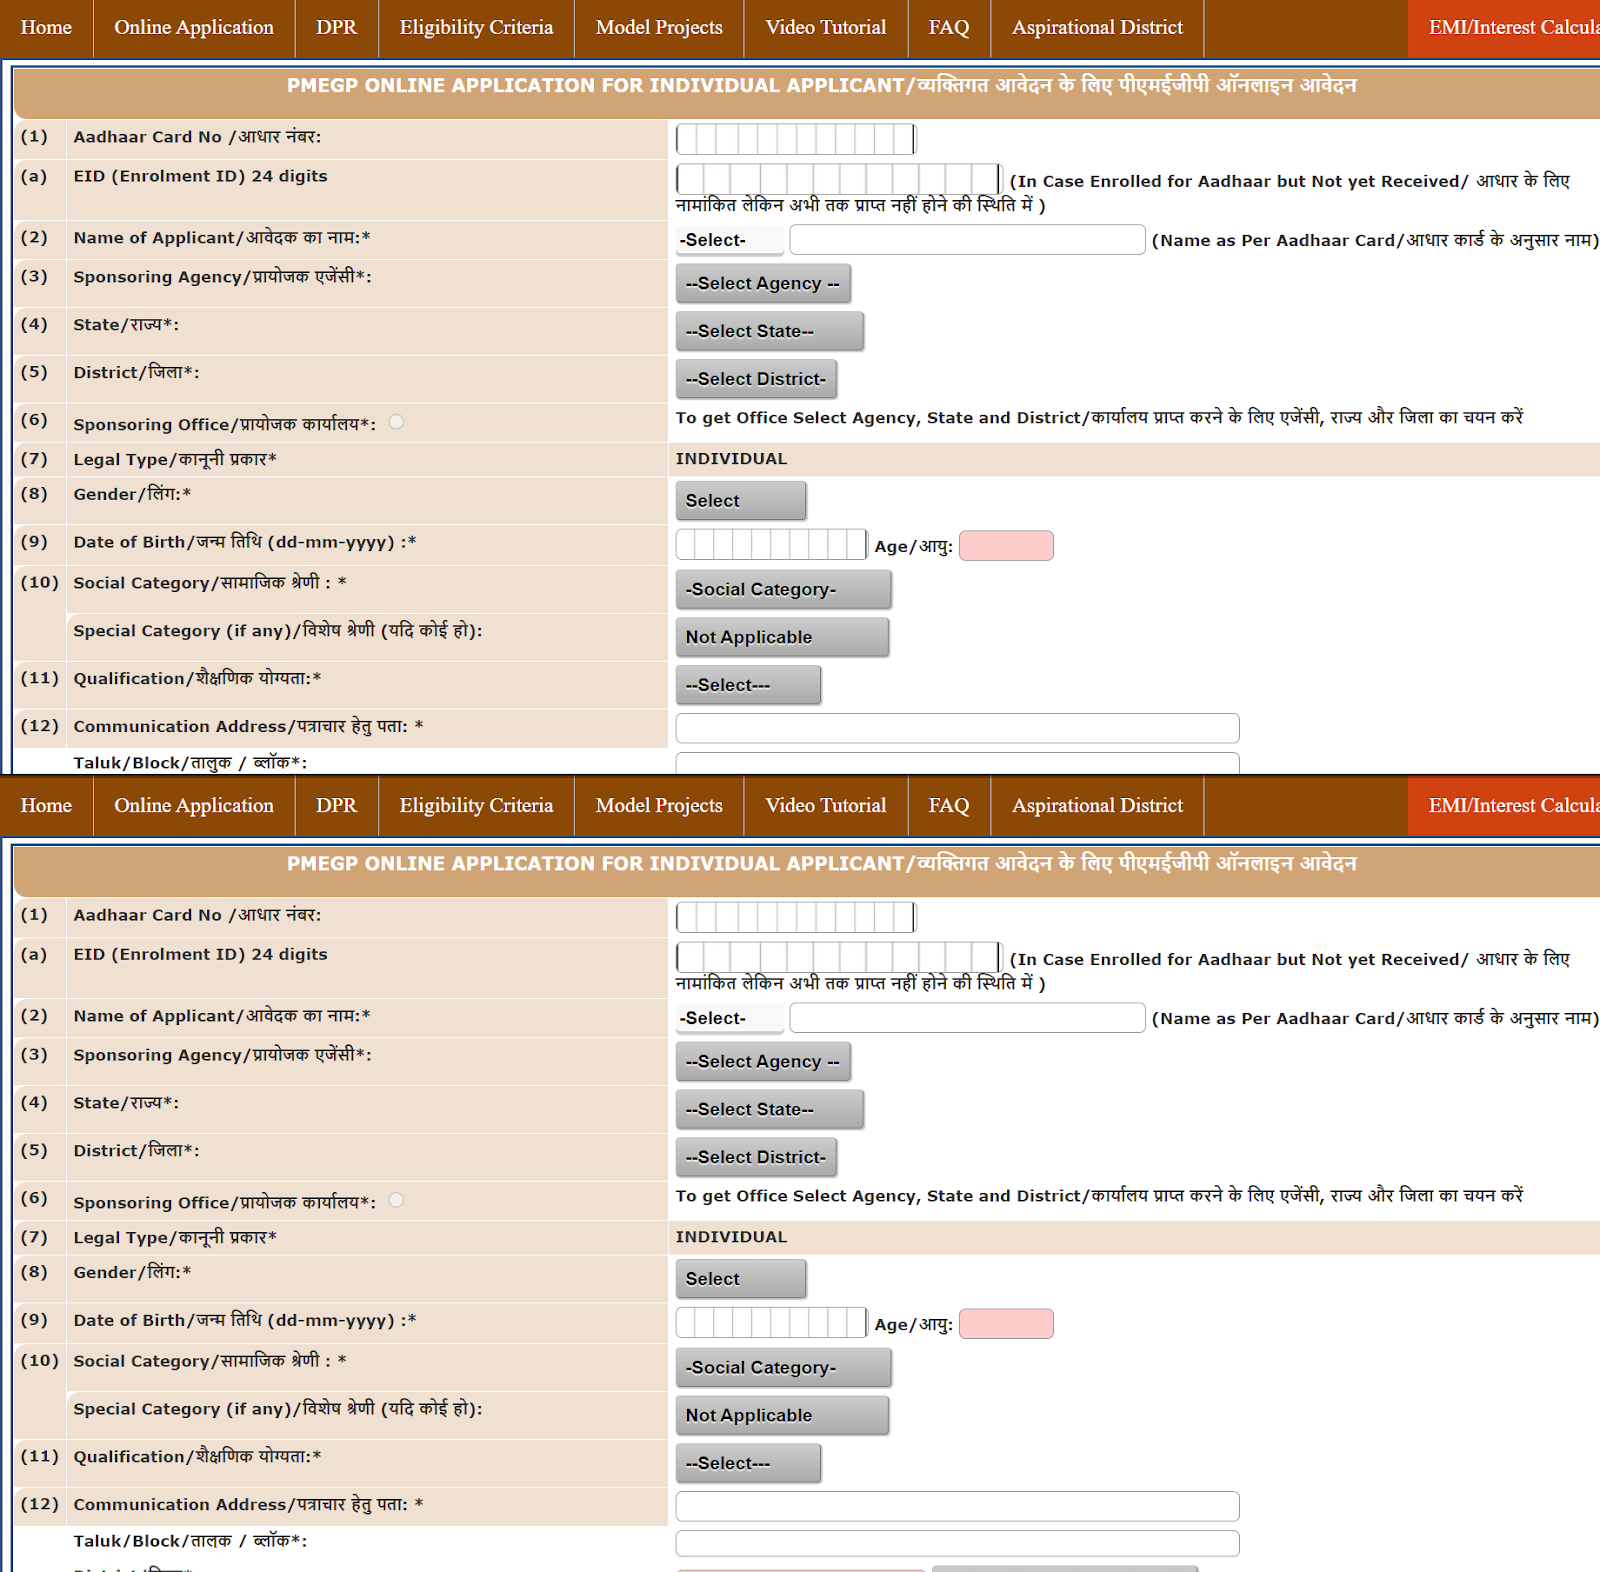Open the --Select State-- dropdown in lower form
This screenshot has width=1600, height=1572.
coord(769,1109)
